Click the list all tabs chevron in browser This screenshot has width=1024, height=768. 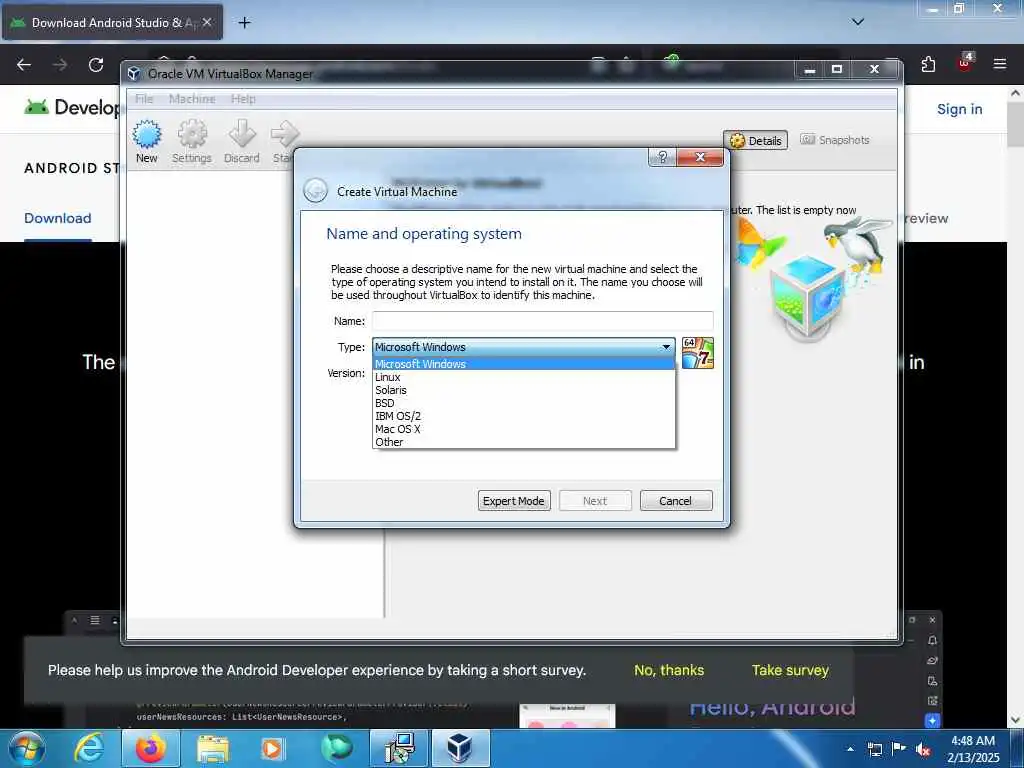pyautogui.click(x=858, y=22)
